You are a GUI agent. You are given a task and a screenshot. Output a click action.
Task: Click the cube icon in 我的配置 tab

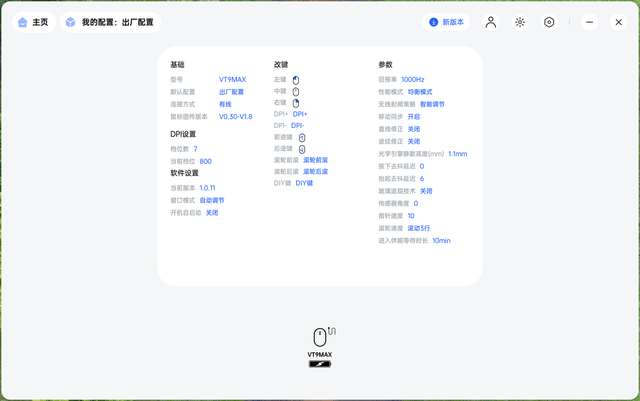pyautogui.click(x=71, y=22)
